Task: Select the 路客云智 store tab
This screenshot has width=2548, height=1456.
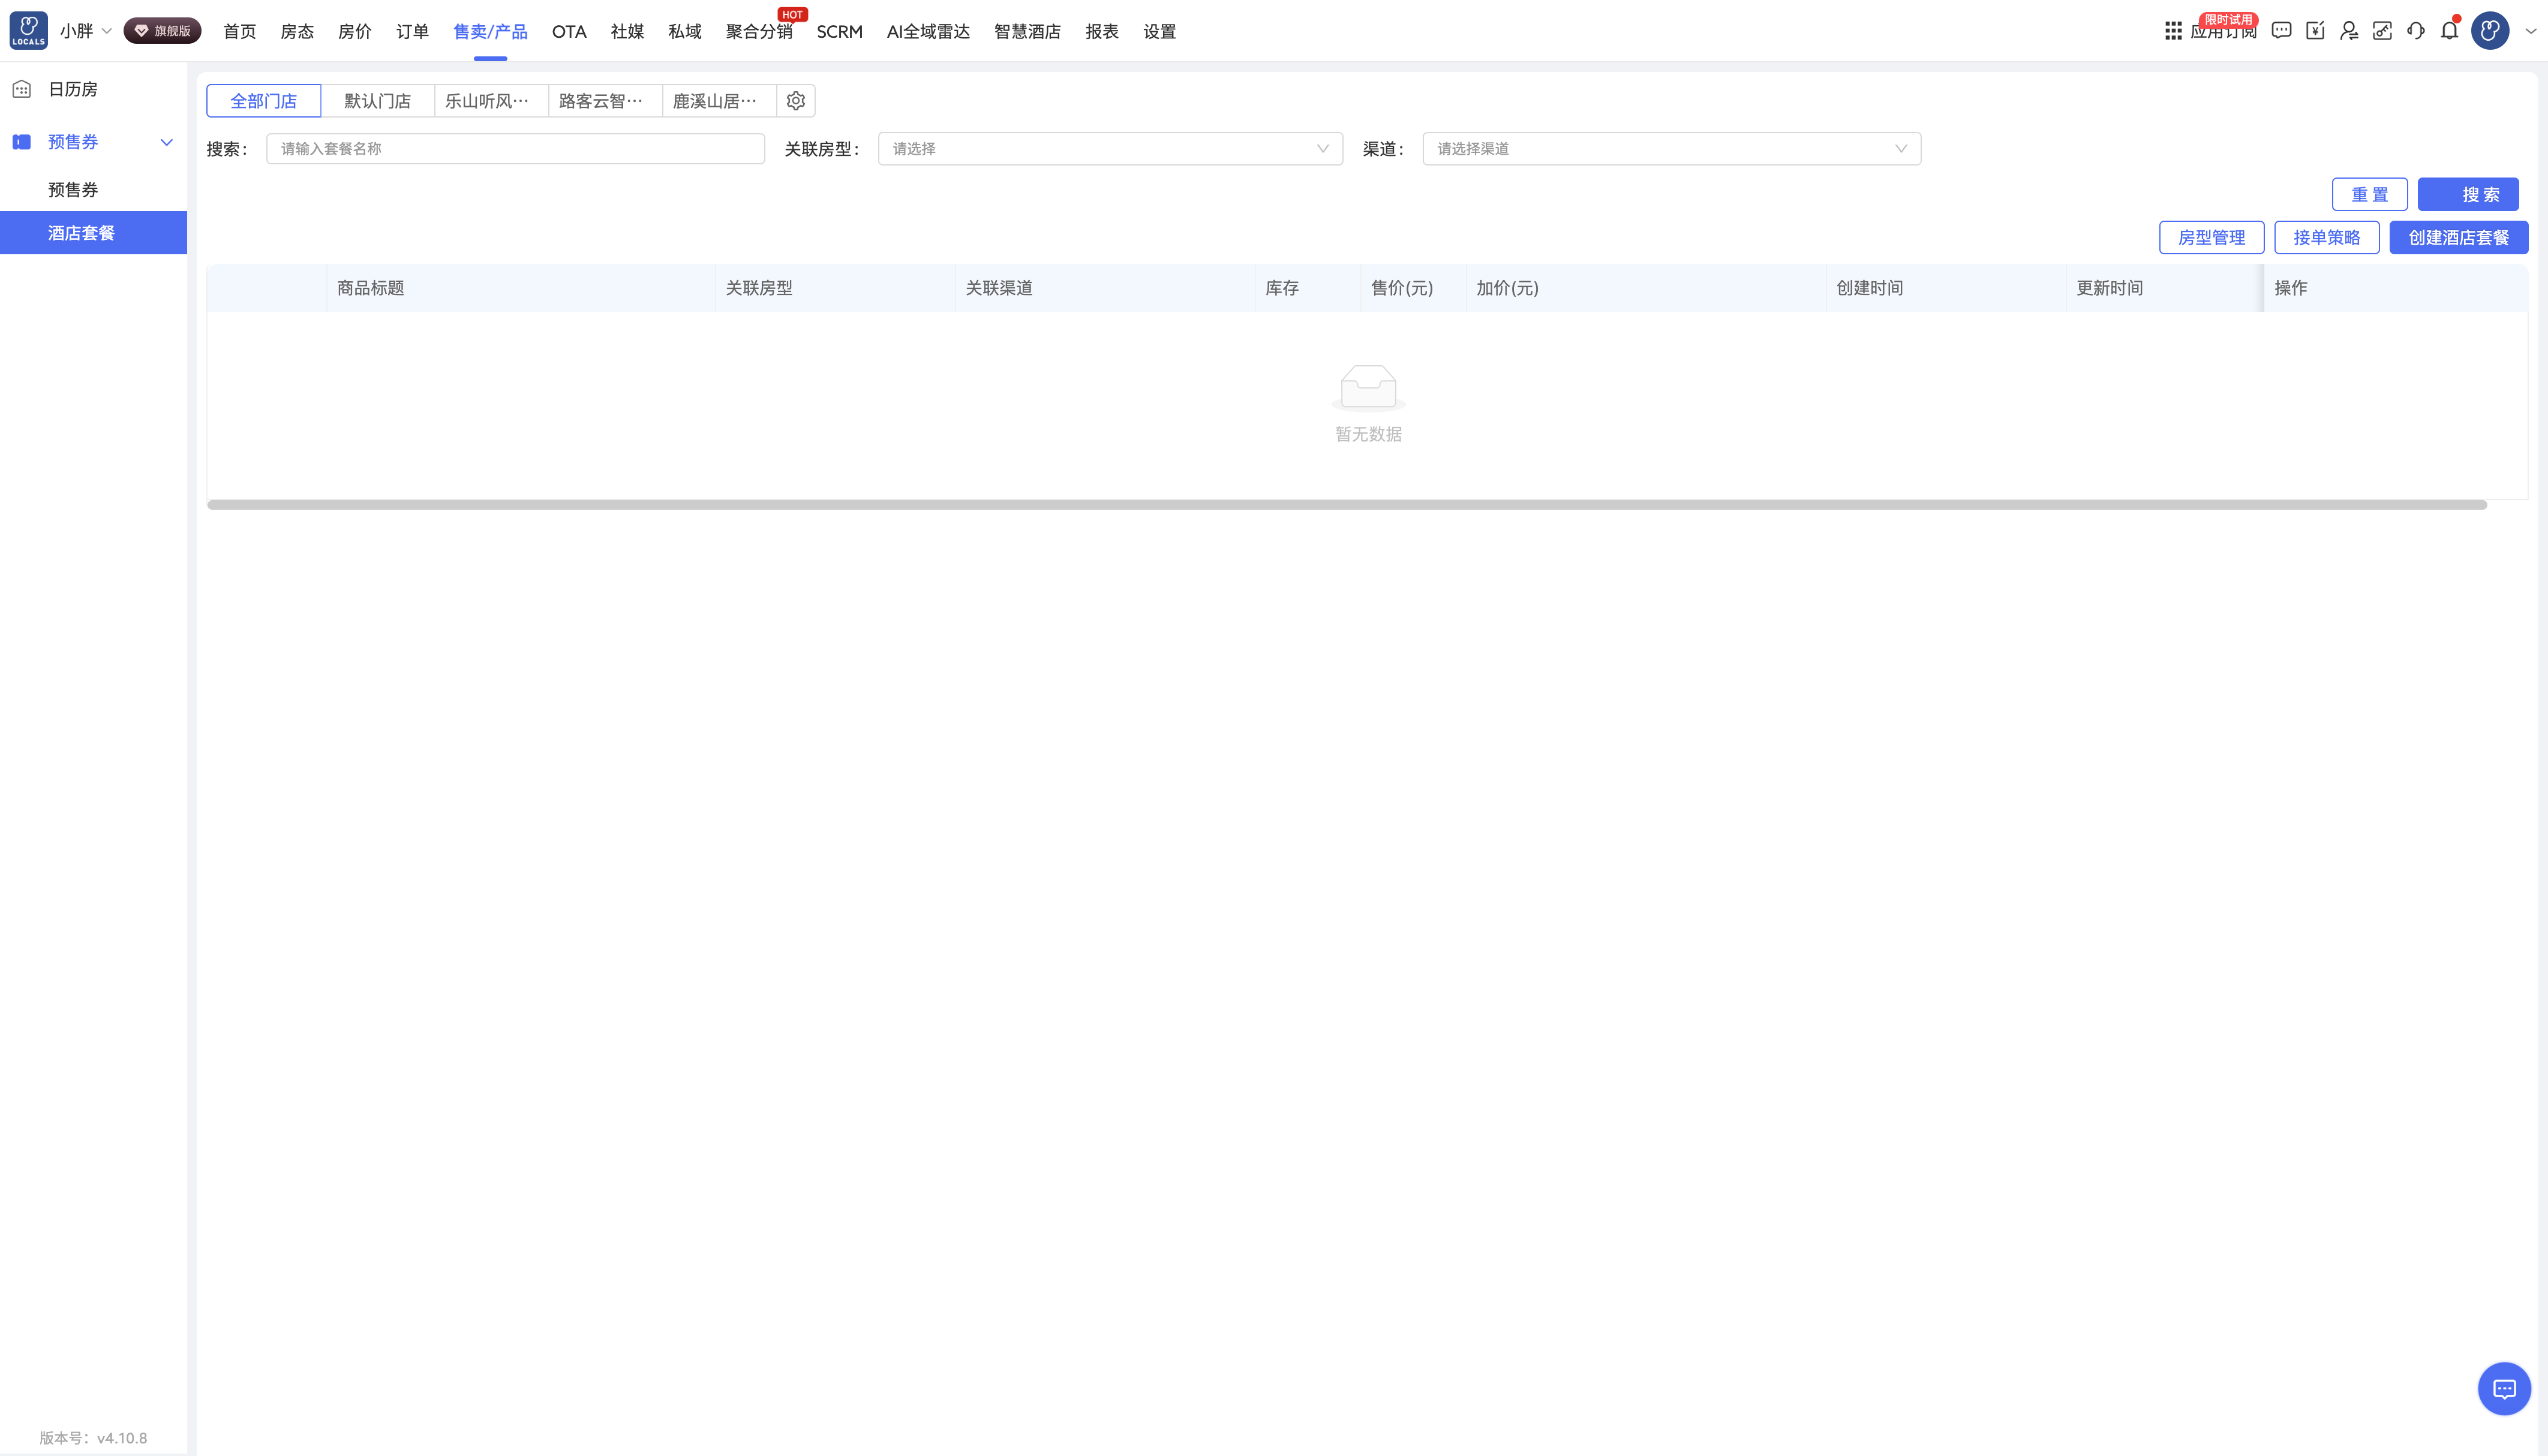Action: 606,101
